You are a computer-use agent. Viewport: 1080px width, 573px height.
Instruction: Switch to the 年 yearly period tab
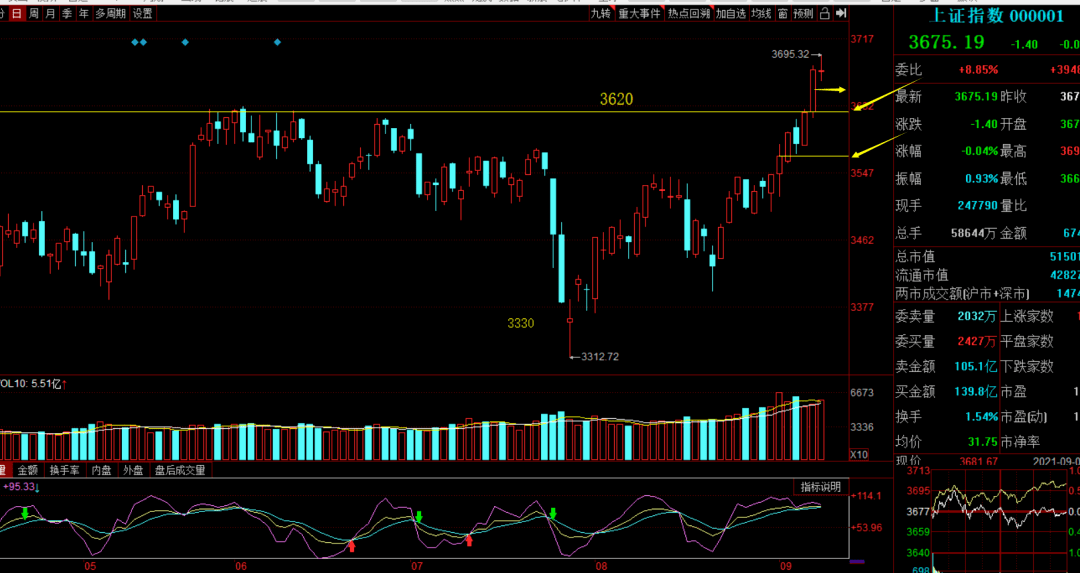coord(84,14)
